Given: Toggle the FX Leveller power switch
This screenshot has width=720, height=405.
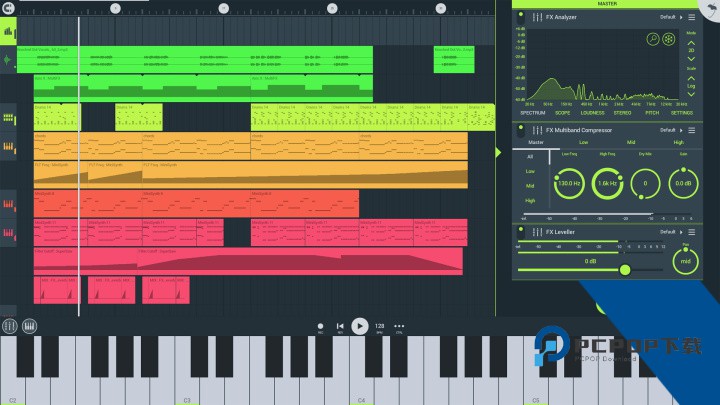Looking at the screenshot, I should (521, 231).
